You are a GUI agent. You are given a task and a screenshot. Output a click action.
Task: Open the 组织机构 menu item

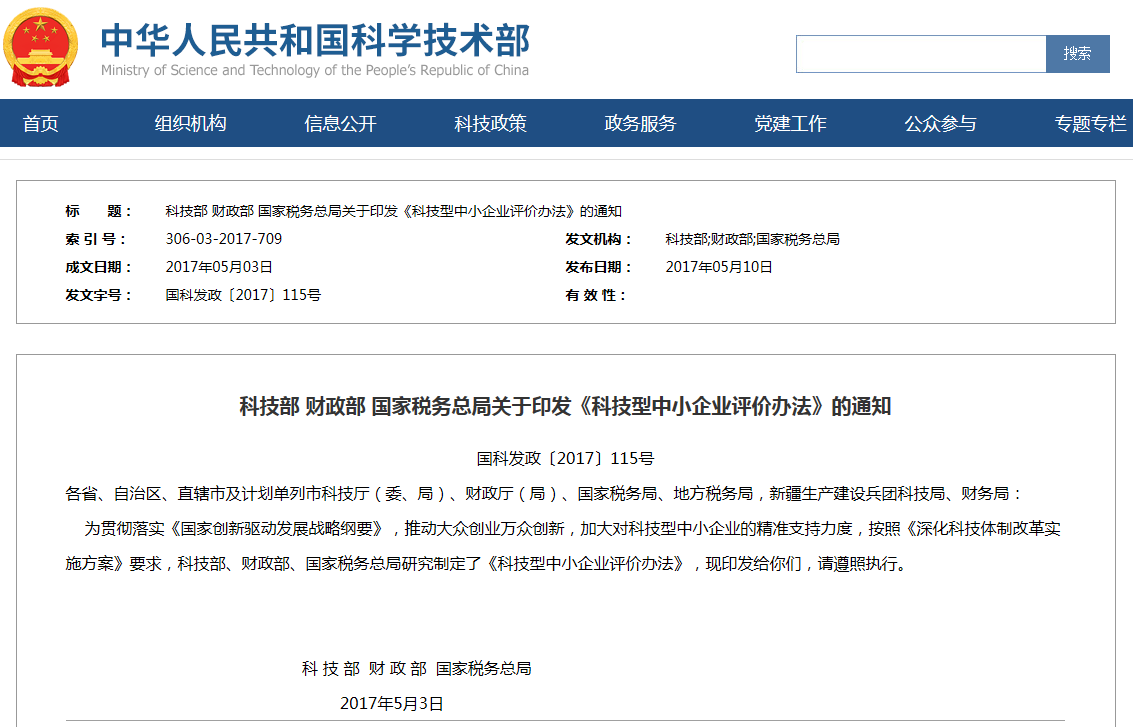click(191, 124)
